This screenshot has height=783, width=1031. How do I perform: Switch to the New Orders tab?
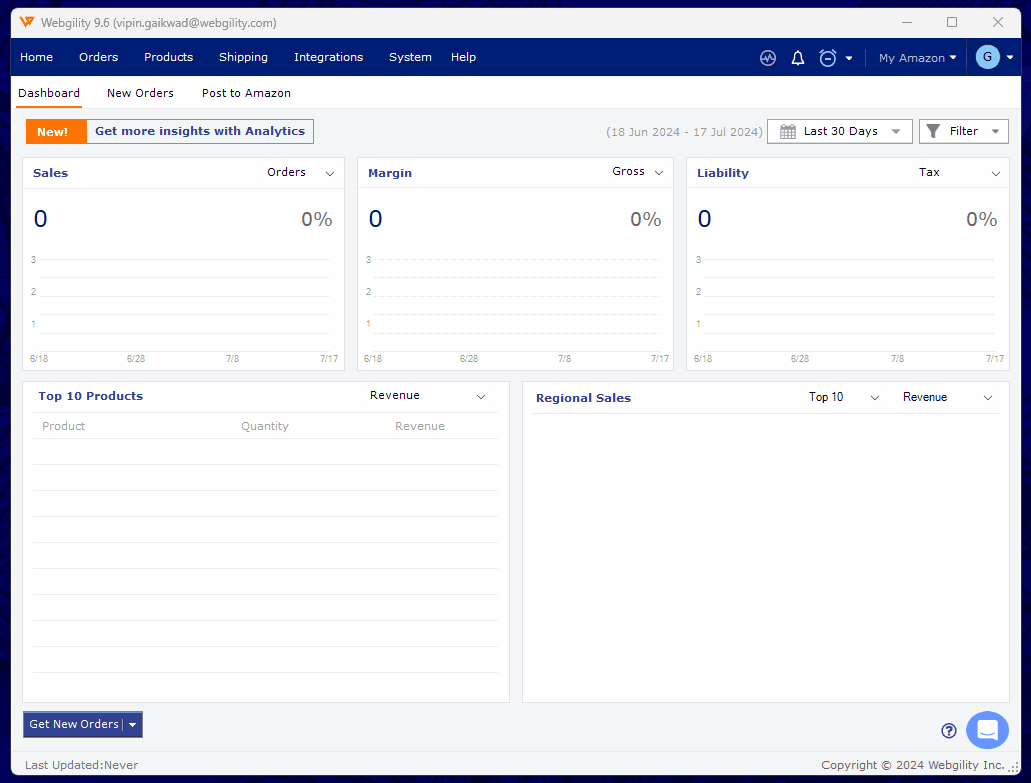pyautogui.click(x=140, y=93)
